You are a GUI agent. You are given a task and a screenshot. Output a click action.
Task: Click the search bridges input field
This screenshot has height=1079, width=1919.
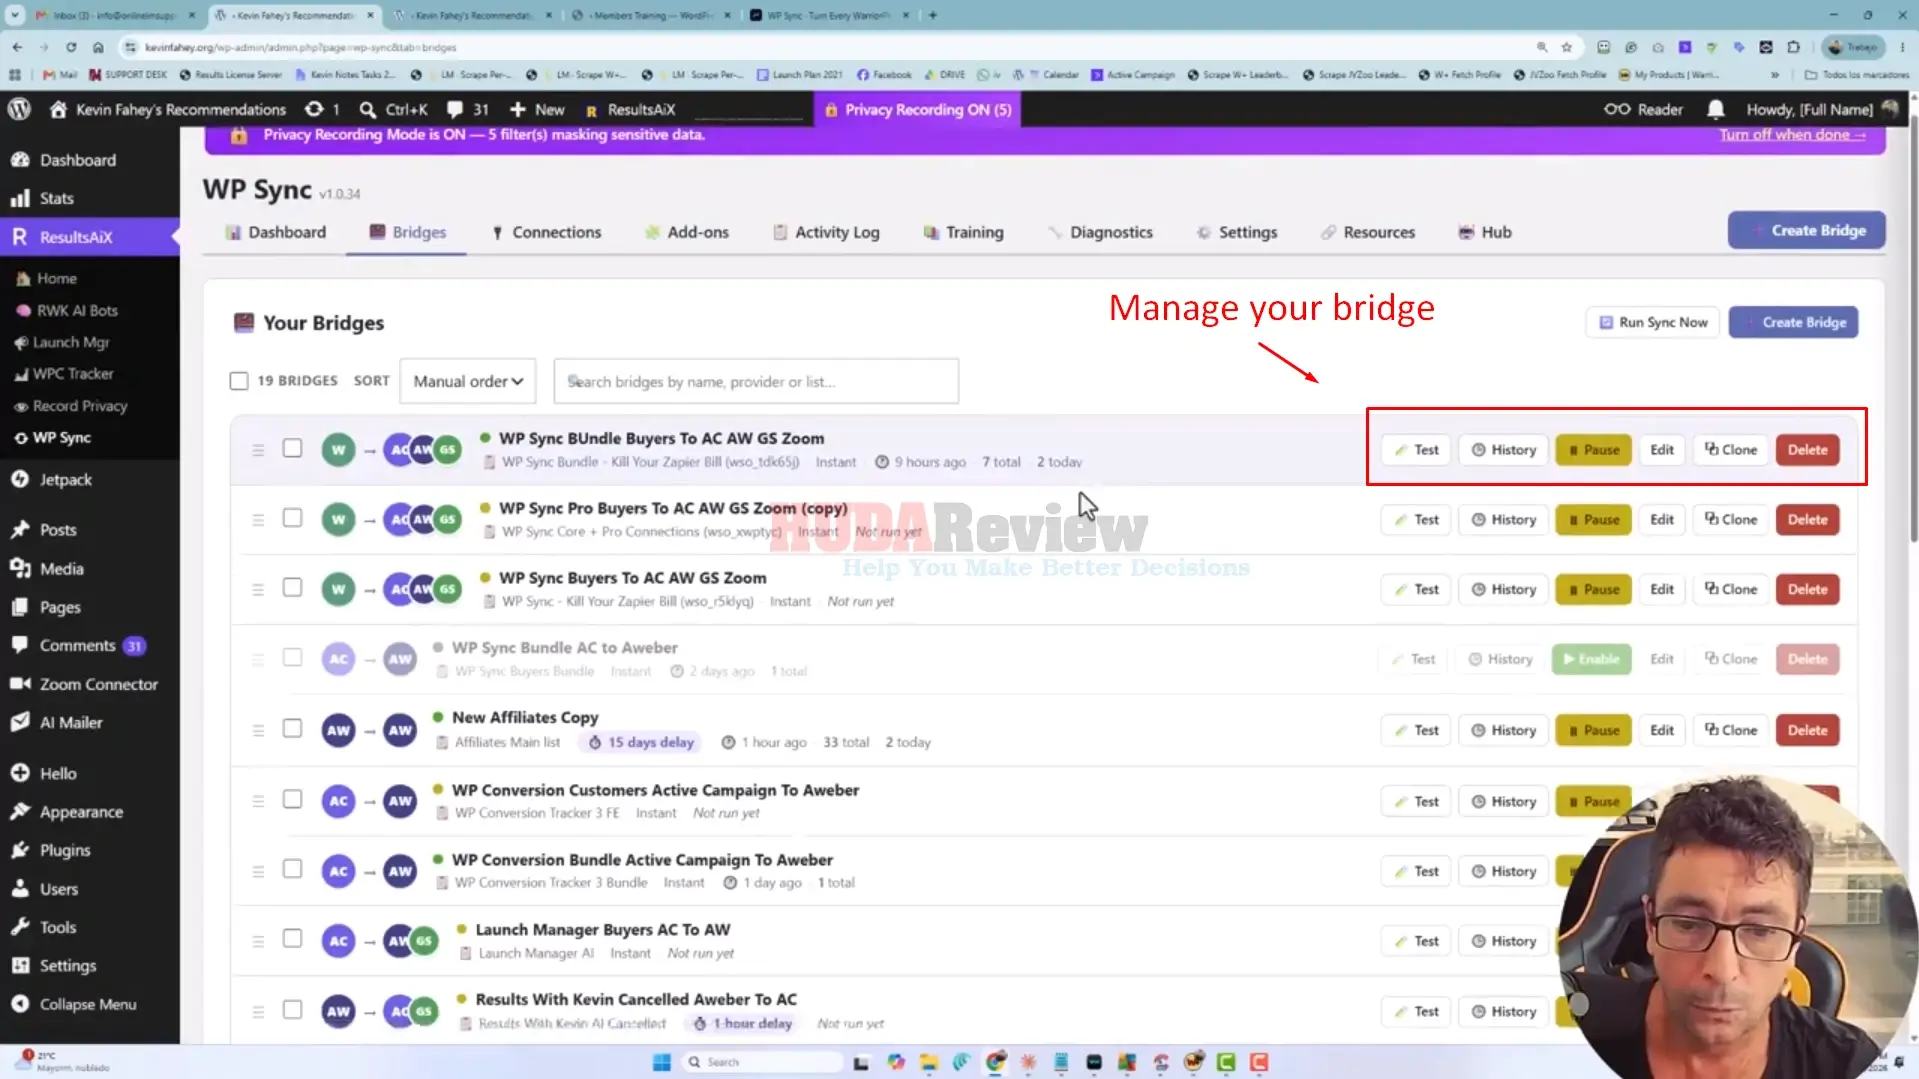pyautogui.click(x=756, y=381)
